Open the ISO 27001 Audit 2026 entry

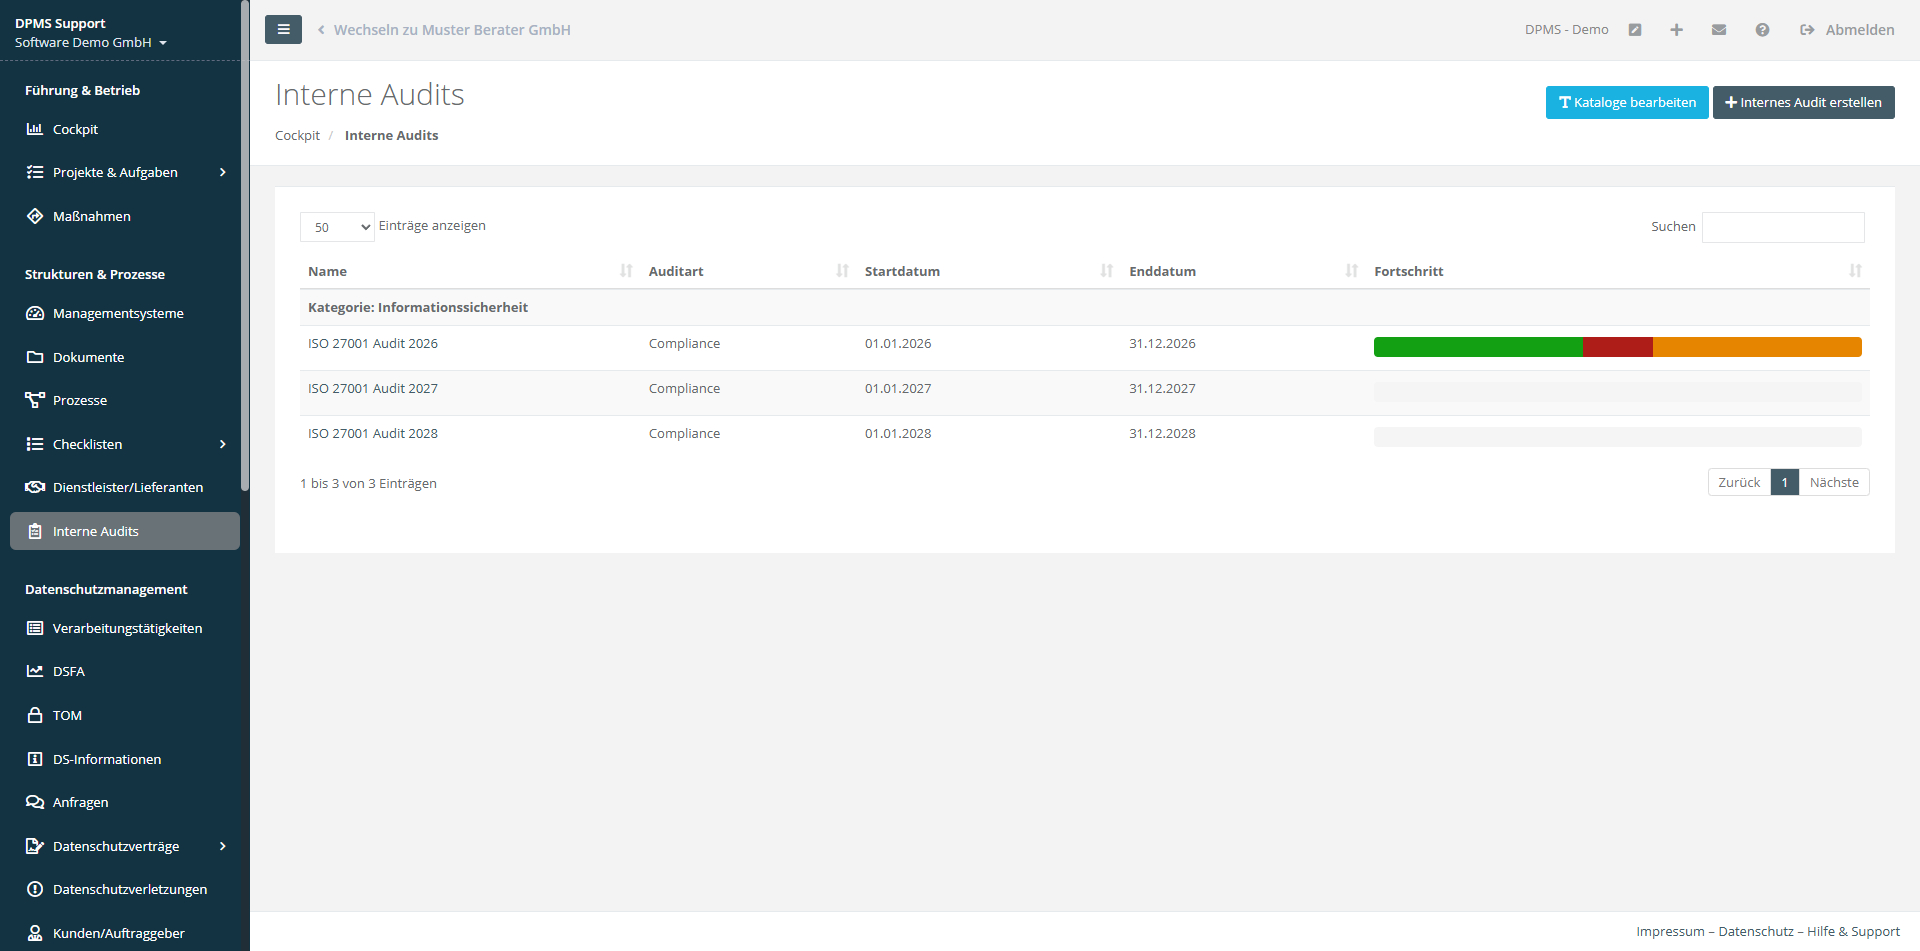pos(373,344)
